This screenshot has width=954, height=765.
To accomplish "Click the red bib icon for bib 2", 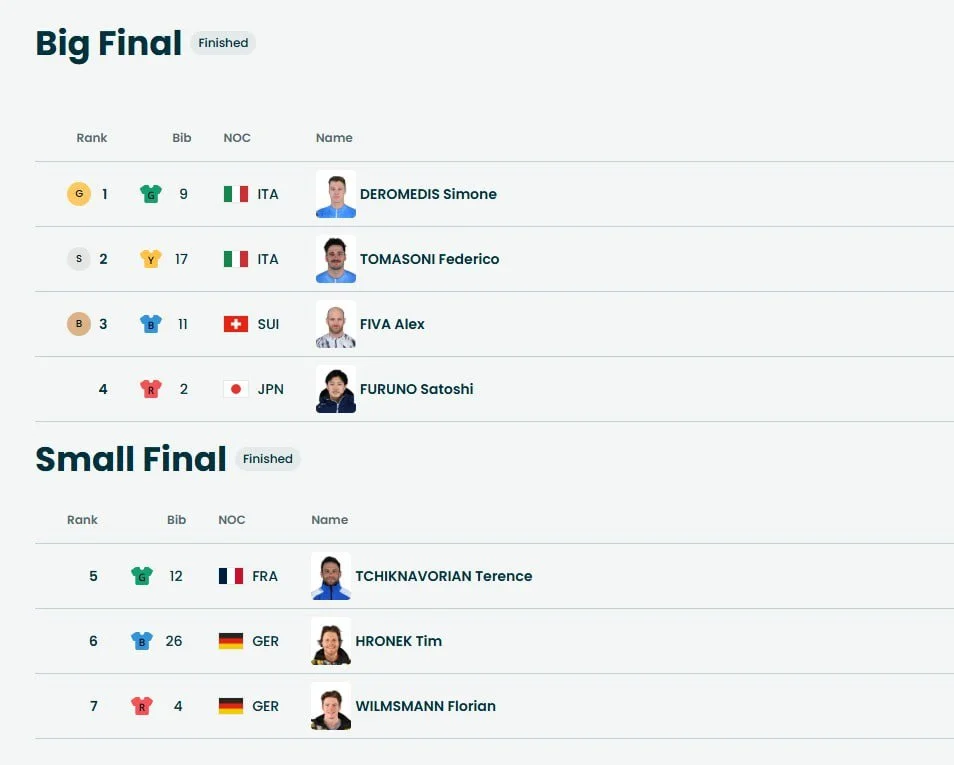I will coord(151,389).
